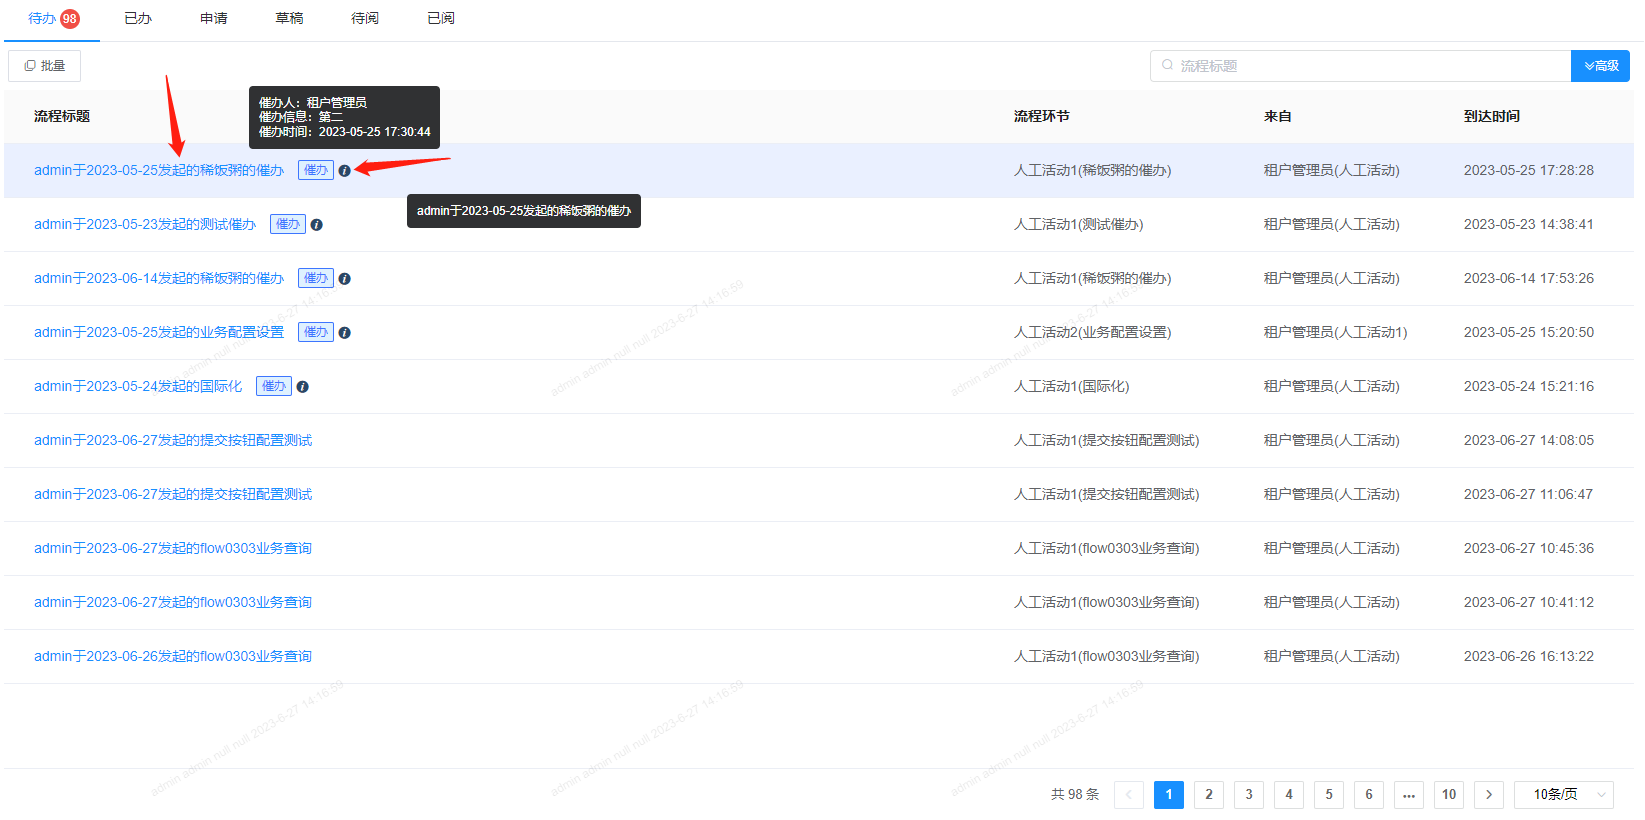The width and height of the screenshot is (1645, 820).
Task: Click arrival time 2023-06-26 16:13:22
Action: click(1529, 656)
